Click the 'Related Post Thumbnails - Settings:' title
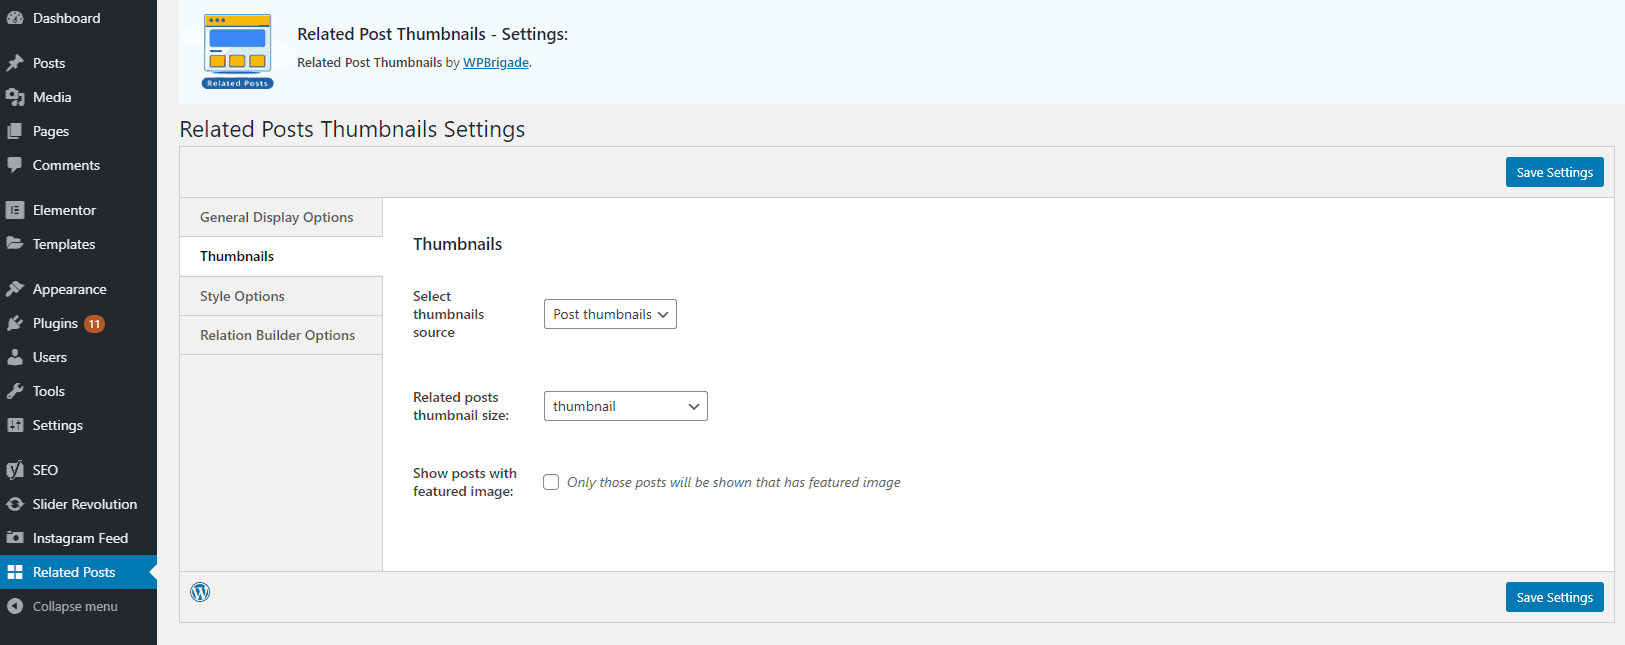Image resolution: width=1625 pixels, height=645 pixels. click(432, 34)
